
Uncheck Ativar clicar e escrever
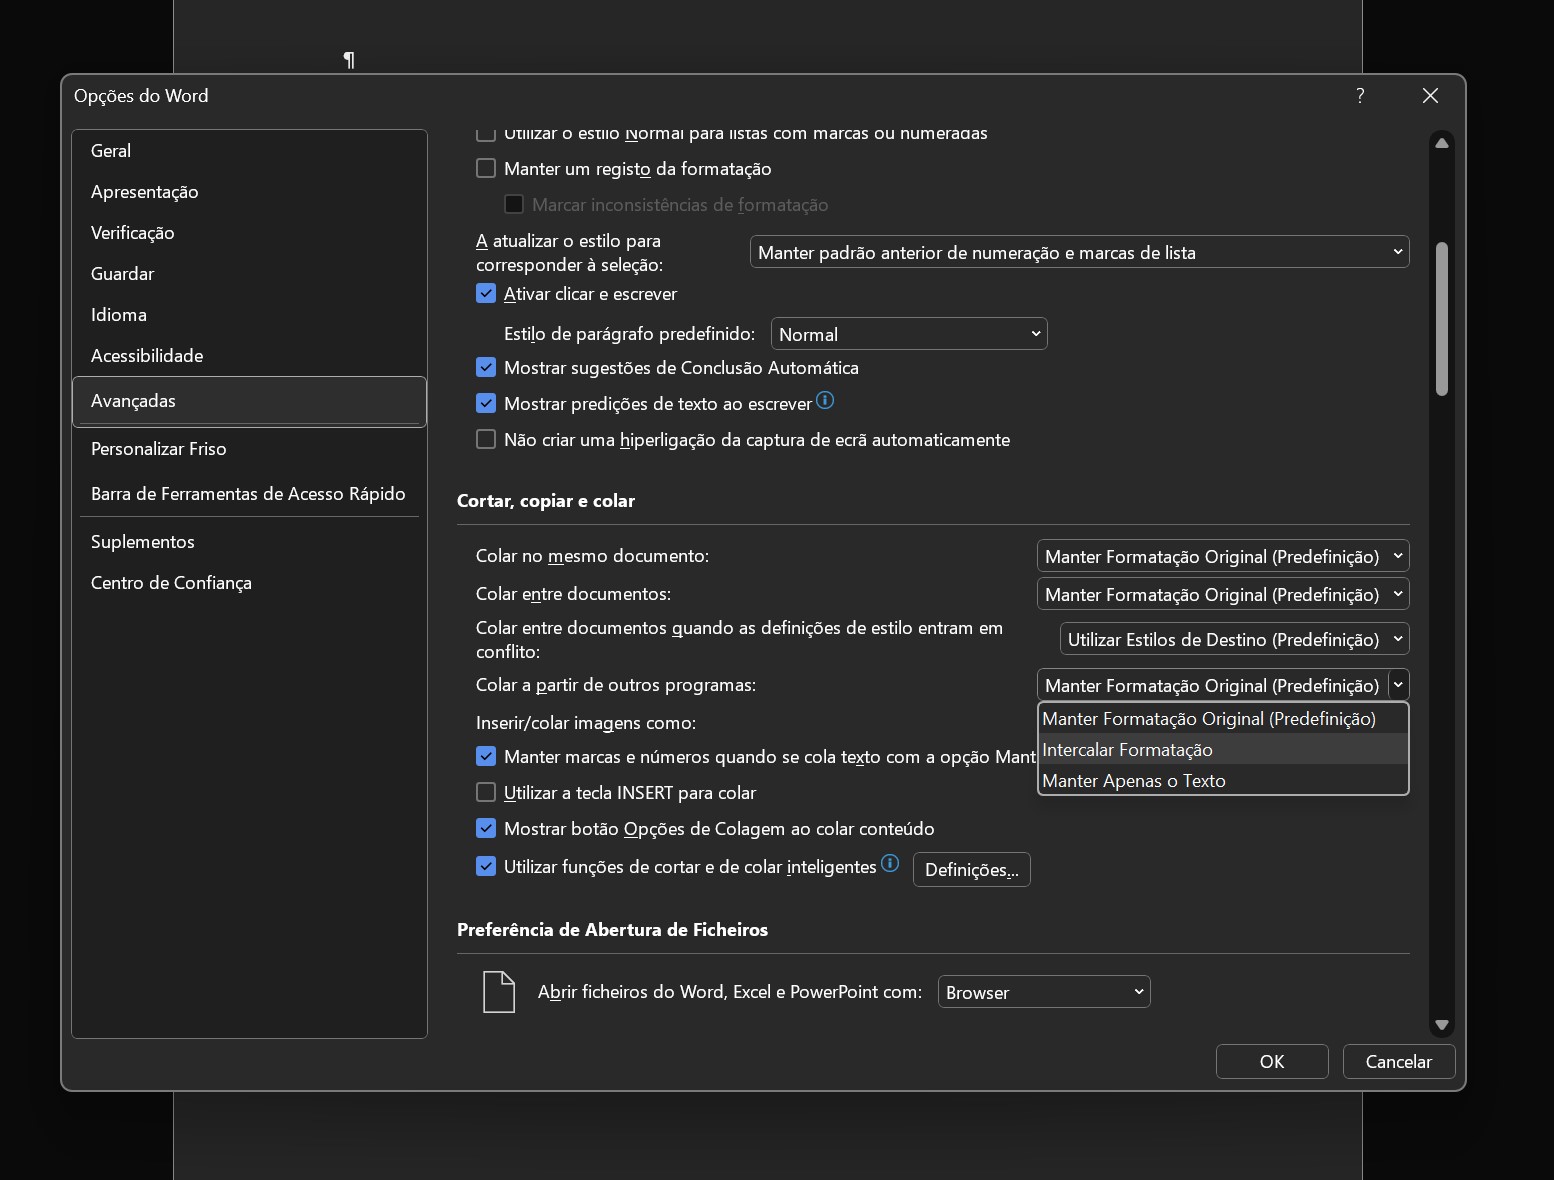coord(486,294)
